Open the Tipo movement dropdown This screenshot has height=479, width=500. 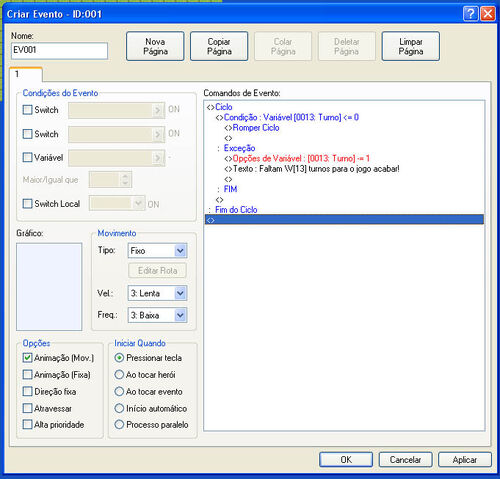(x=157, y=251)
